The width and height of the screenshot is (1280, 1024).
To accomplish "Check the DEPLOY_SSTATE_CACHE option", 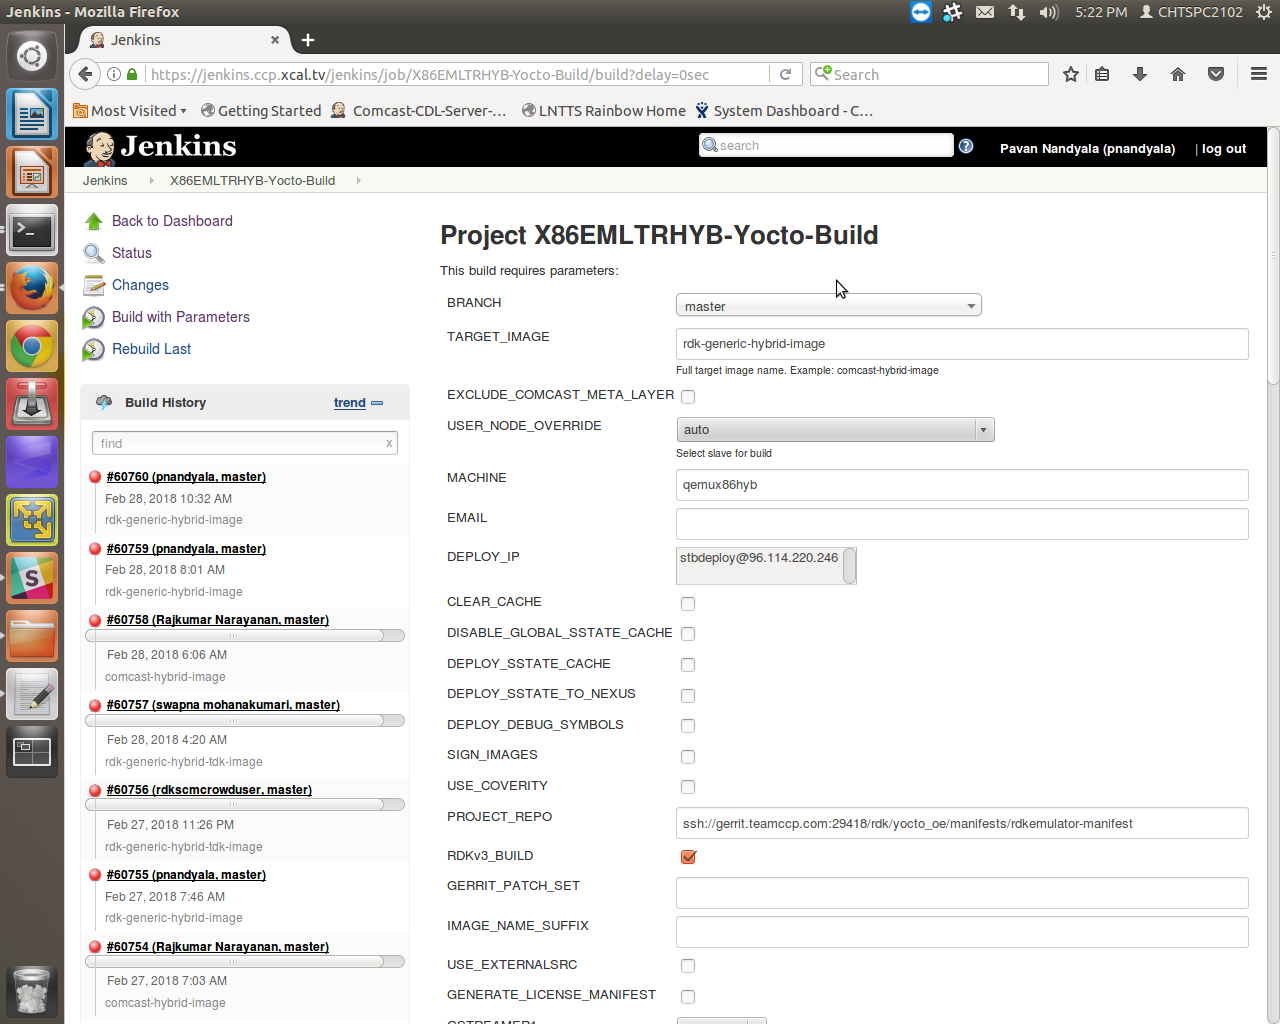I will pos(688,665).
